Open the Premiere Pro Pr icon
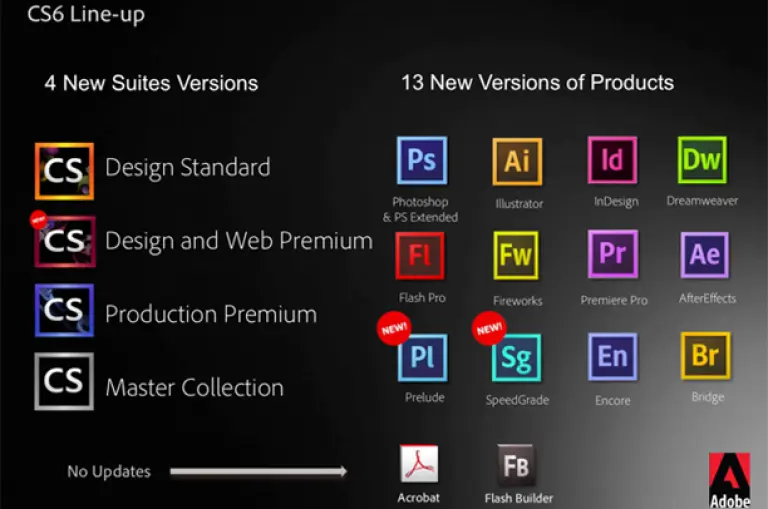Screen dimensions: 768x509 tap(612, 254)
